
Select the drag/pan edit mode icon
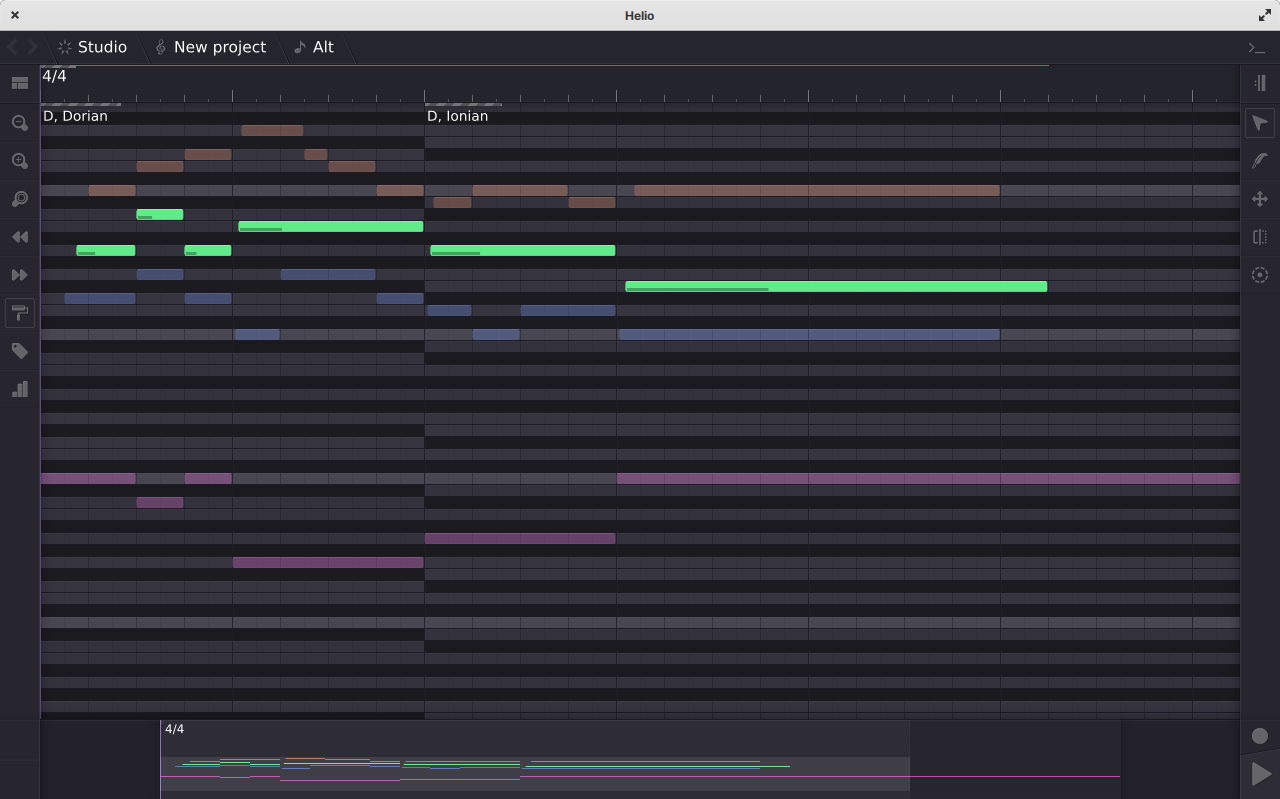point(1260,199)
